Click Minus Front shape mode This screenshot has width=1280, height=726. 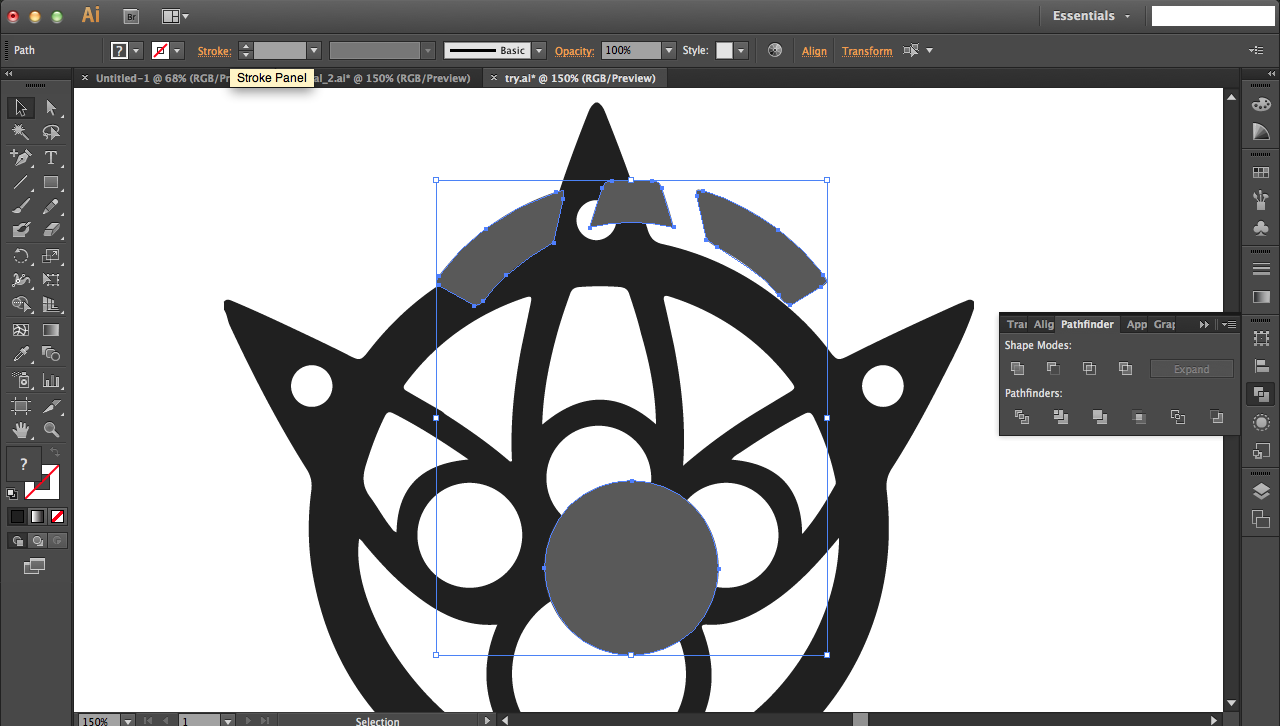(1053, 369)
